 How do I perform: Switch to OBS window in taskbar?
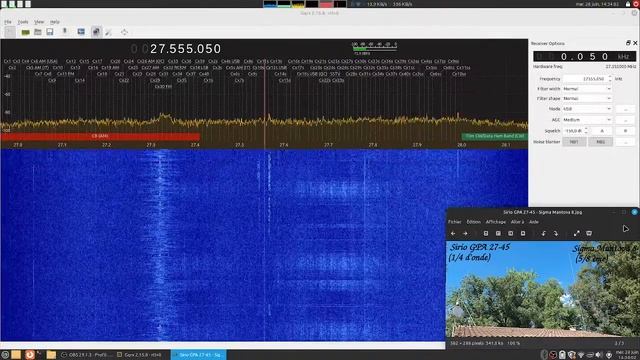point(86,355)
